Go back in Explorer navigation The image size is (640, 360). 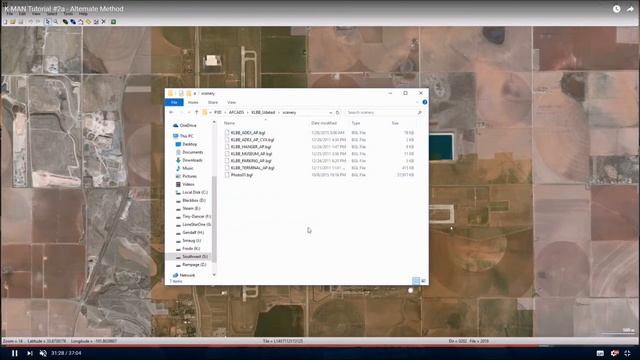click(x=171, y=112)
